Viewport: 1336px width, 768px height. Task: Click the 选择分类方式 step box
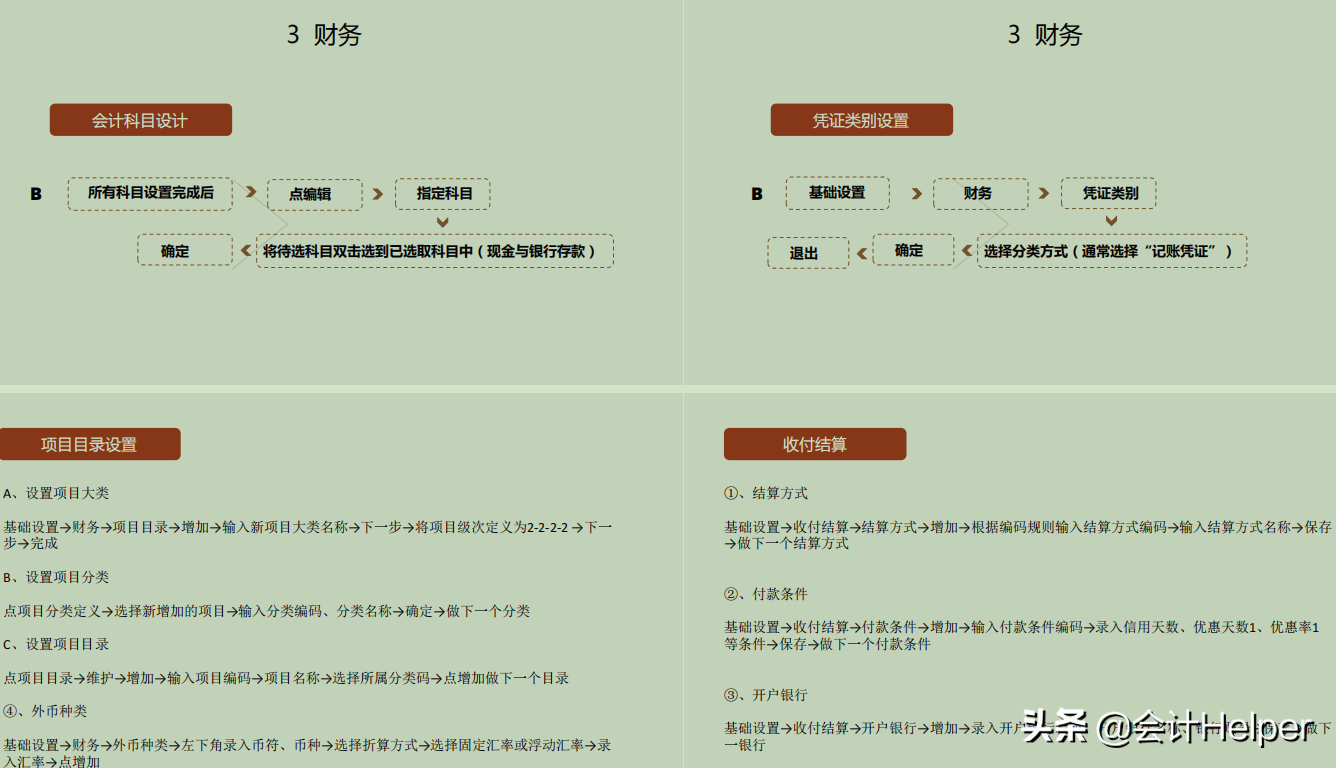click(x=1110, y=252)
